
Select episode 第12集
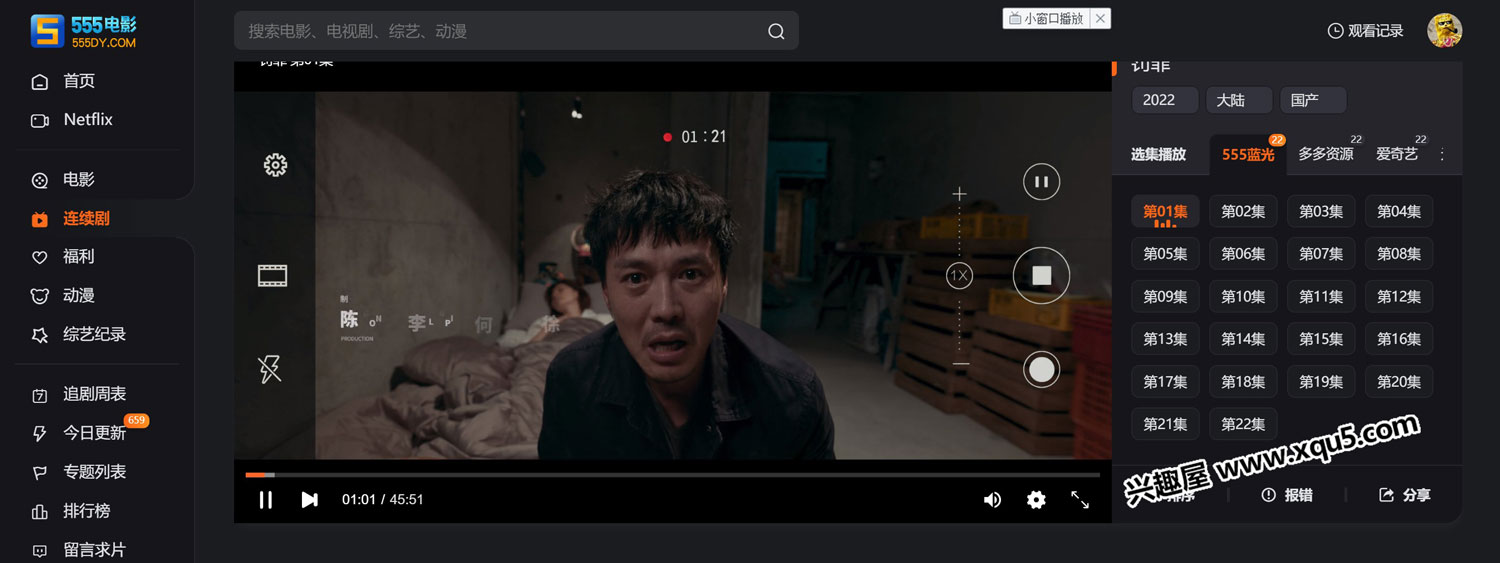pyautogui.click(x=1399, y=297)
